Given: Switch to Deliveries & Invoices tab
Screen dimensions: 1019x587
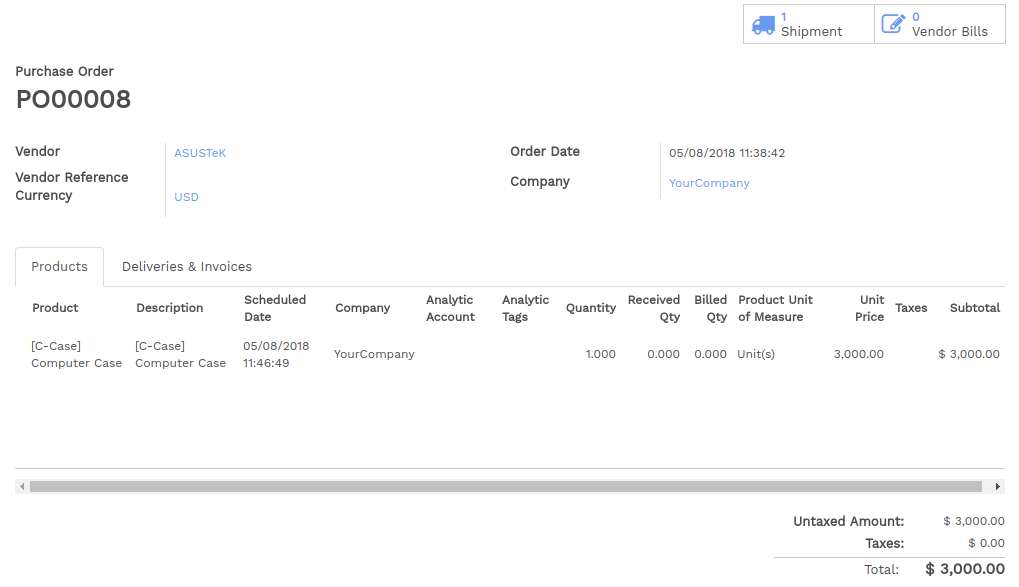Looking at the screenshot, I should click(x=187, y=267).
